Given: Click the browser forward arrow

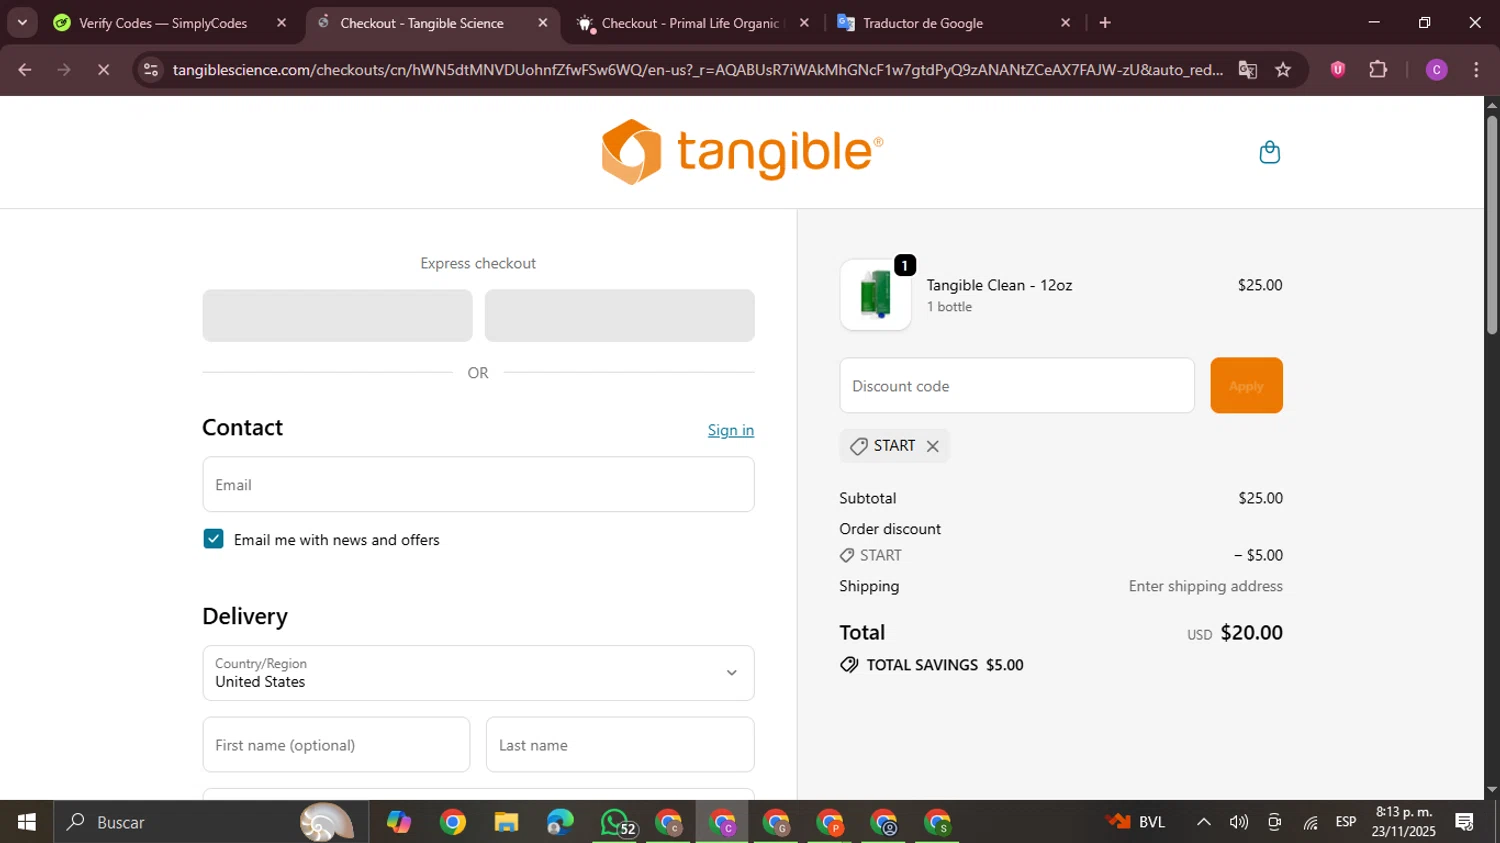Looking at the screenshot, I should pos(64,70).
